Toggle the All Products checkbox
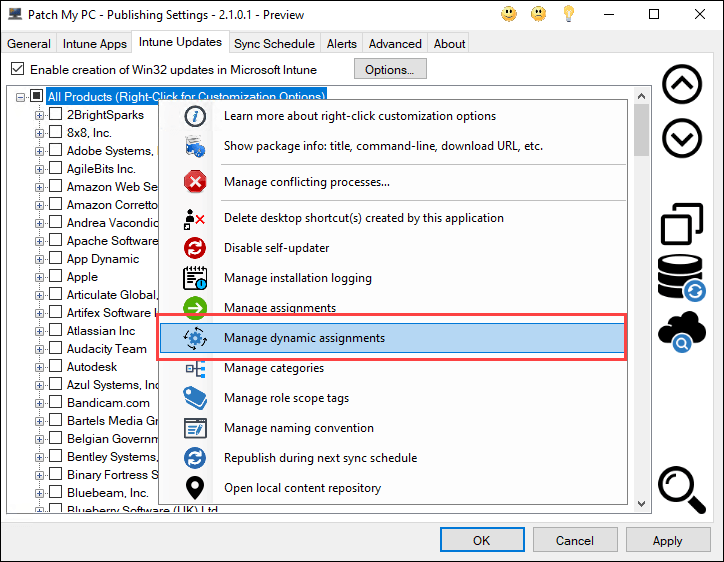Image resolution: width=724 pixels, height=562 pixels. coord(36,96)
